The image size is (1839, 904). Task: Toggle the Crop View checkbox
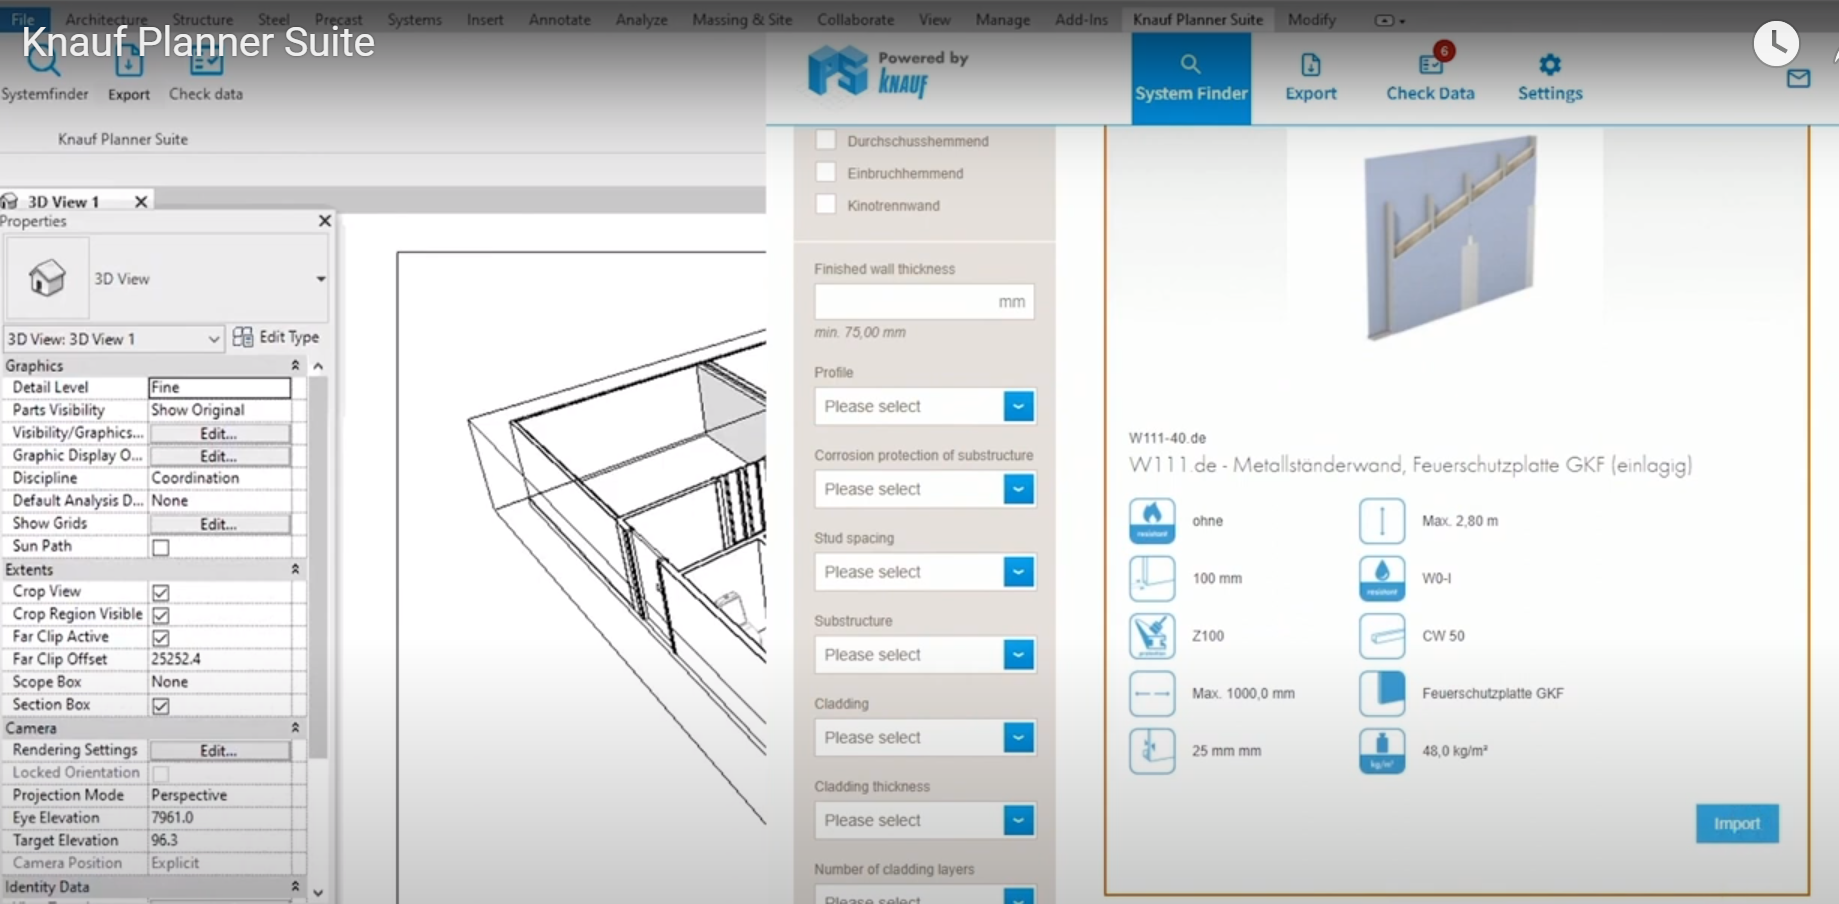pyautogui.click(x=160, y=592)
